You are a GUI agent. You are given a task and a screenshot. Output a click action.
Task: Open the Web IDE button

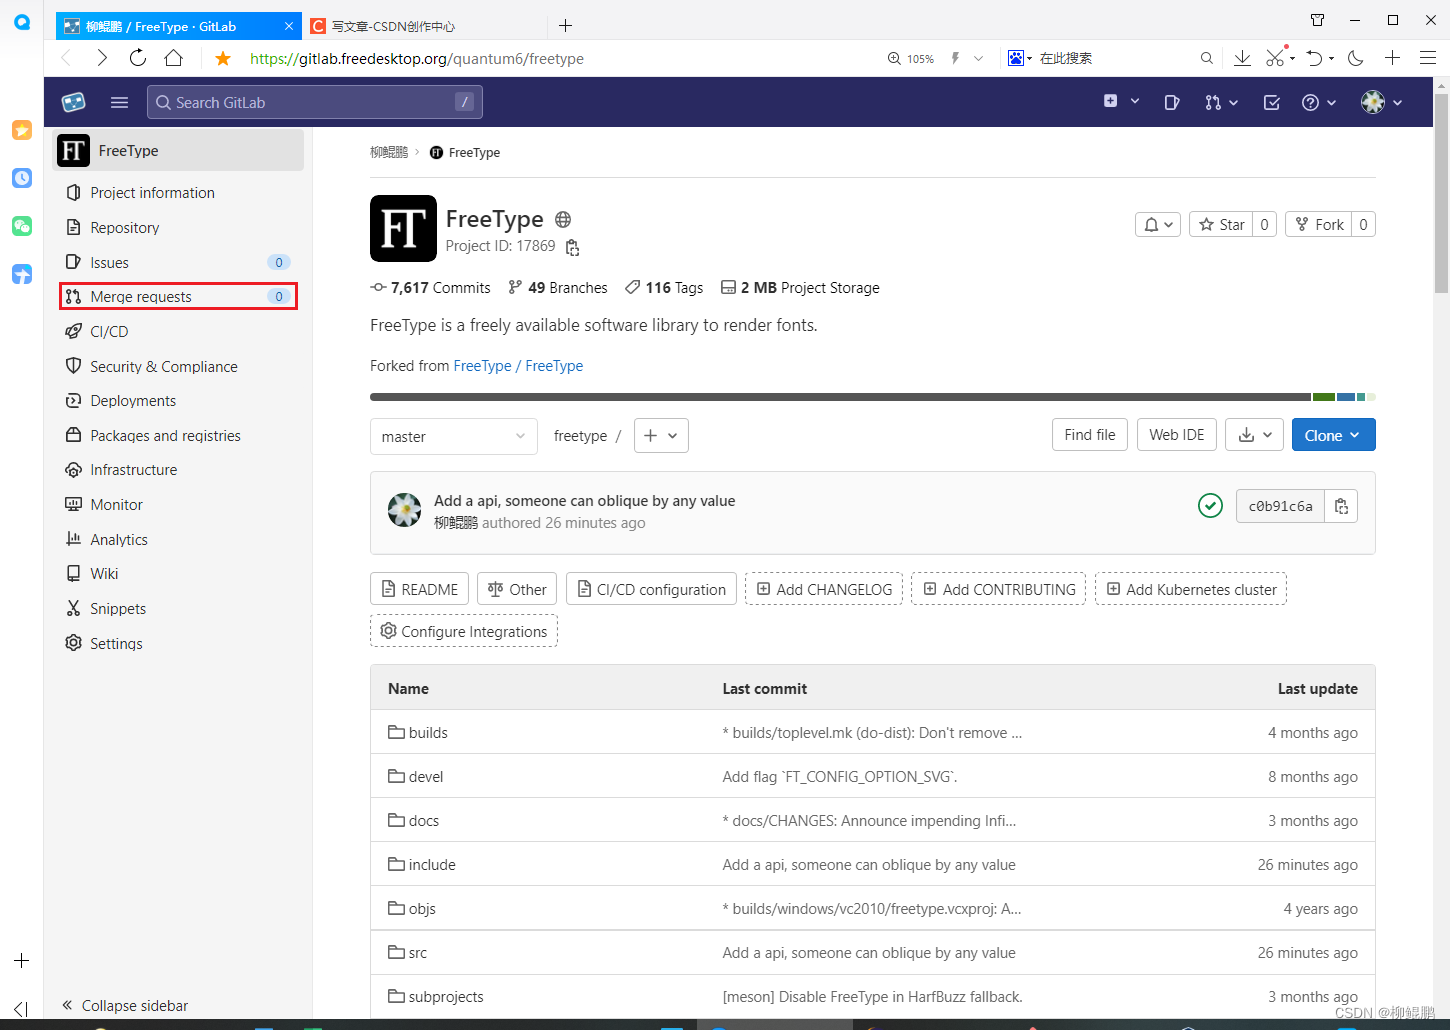coord(1177,435)
